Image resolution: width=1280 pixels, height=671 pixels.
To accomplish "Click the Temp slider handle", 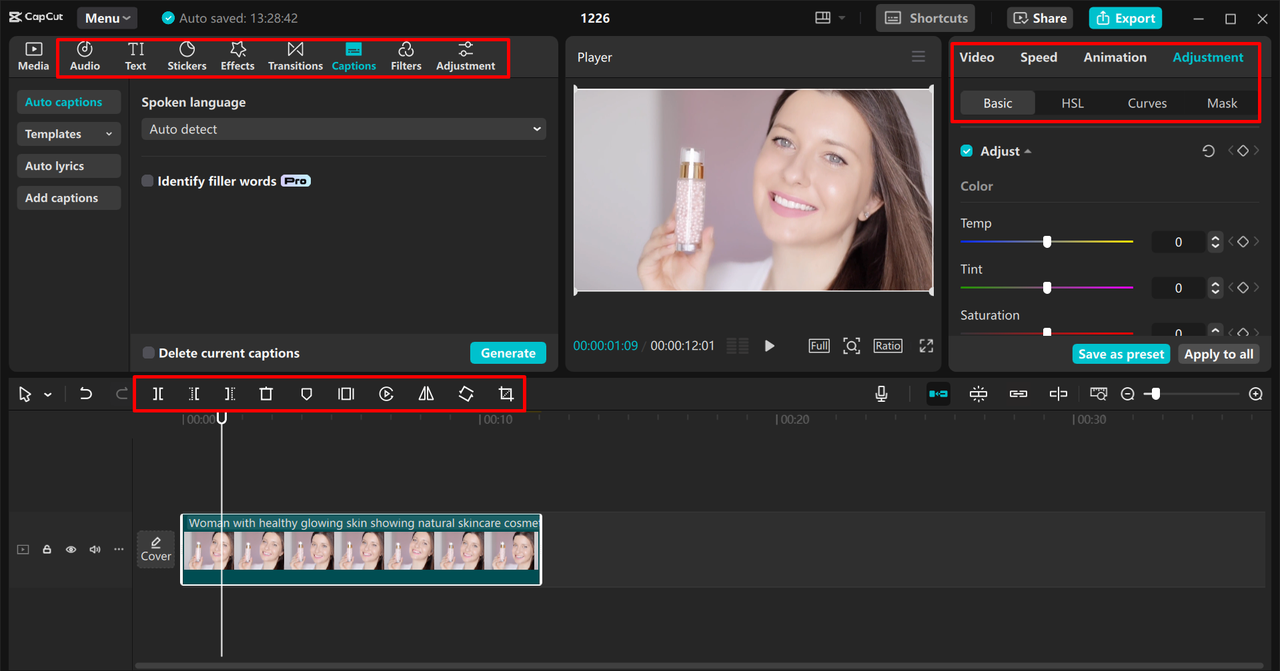I will click(1047, 242).
